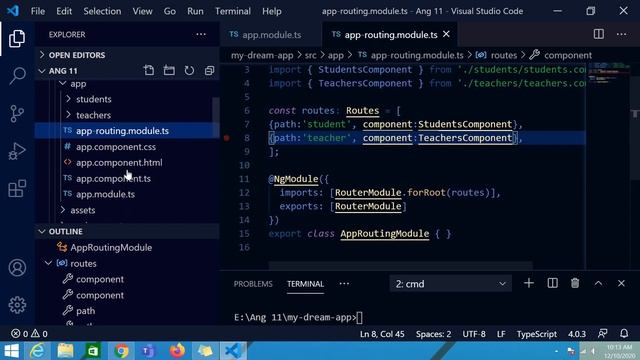Image resolution: width=640 pixels, height=360 pixels.
Task: Open app.component.ts in explorer
Action: pyautogui.click(x=113, y=178)
